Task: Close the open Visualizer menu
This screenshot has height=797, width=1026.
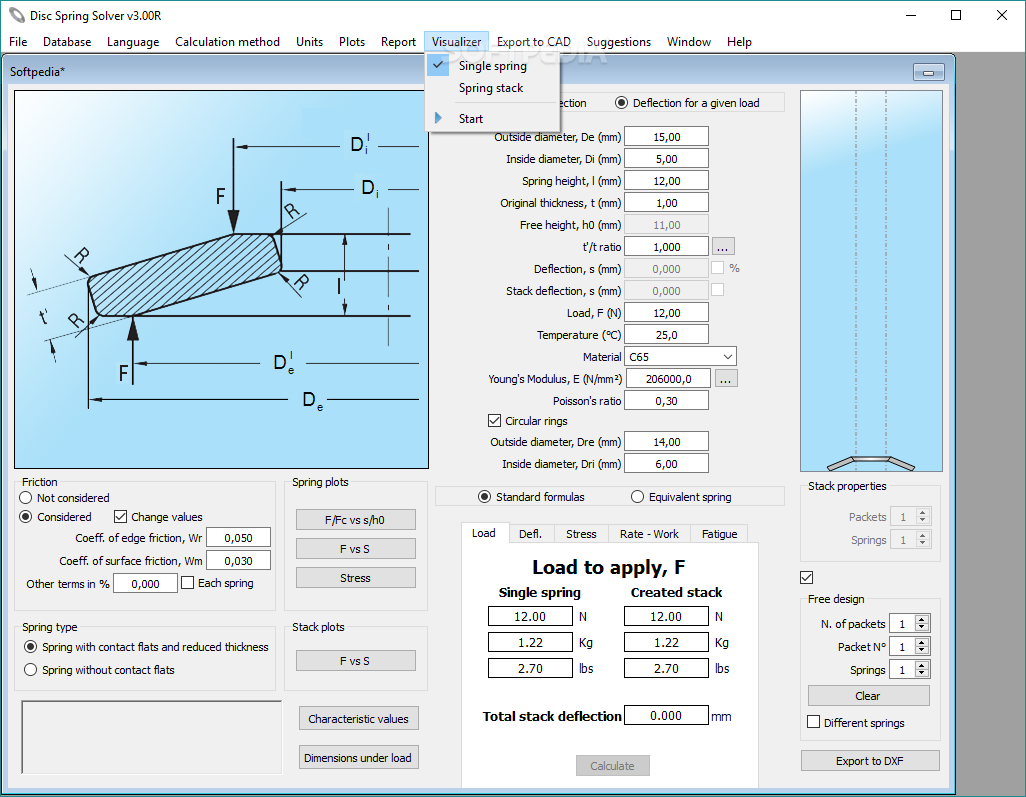Action: point(456,42)
